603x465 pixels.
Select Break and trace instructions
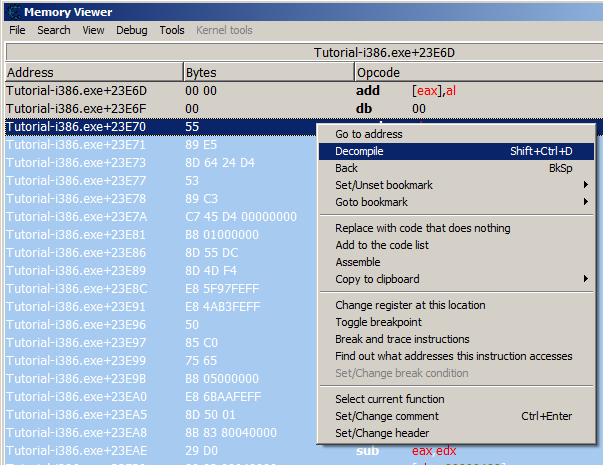click(x=400, y=339)
